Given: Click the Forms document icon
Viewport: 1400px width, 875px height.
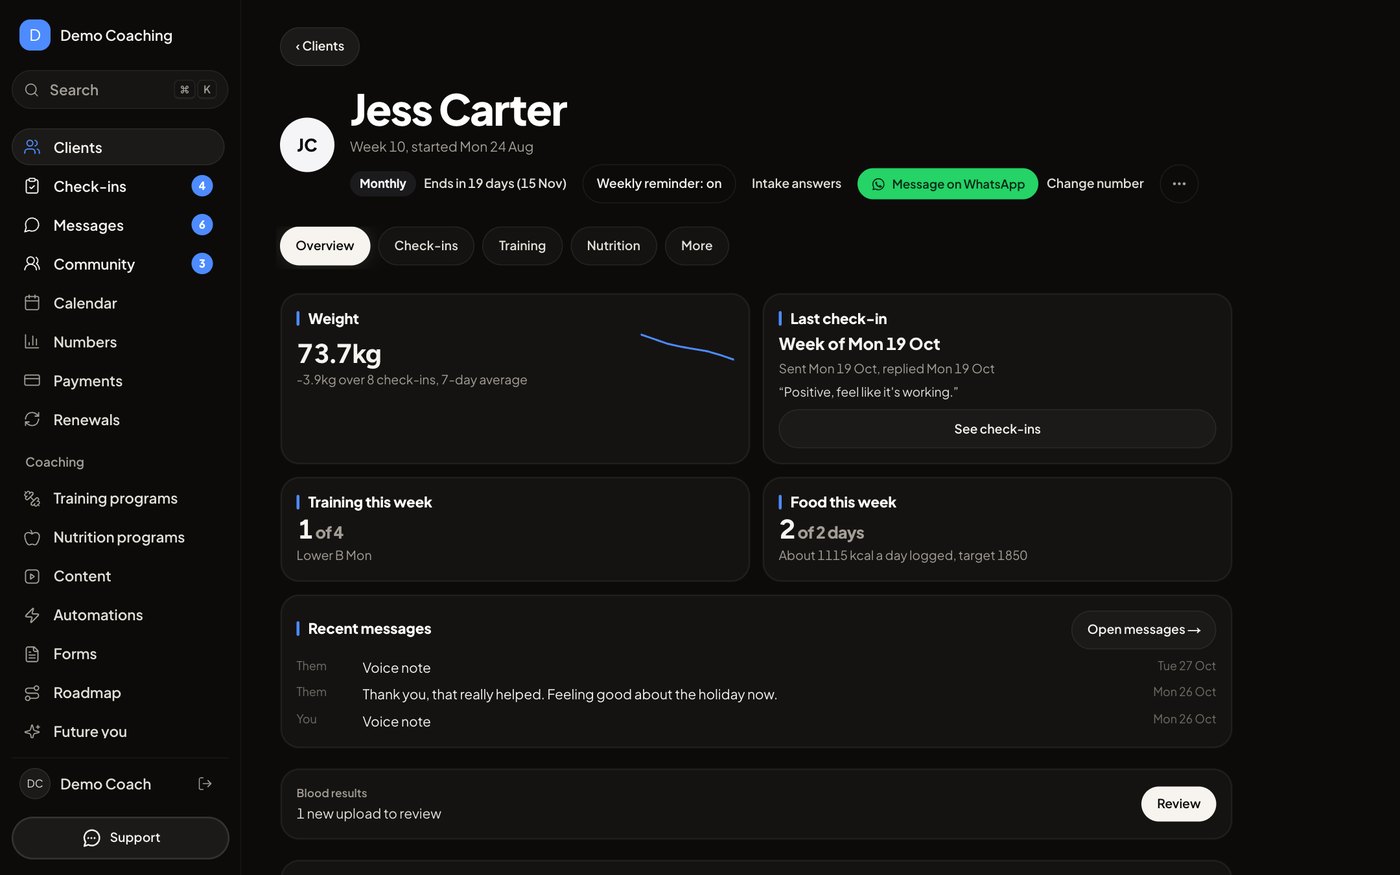Looking at the screenshot, I should coord(32,654).
